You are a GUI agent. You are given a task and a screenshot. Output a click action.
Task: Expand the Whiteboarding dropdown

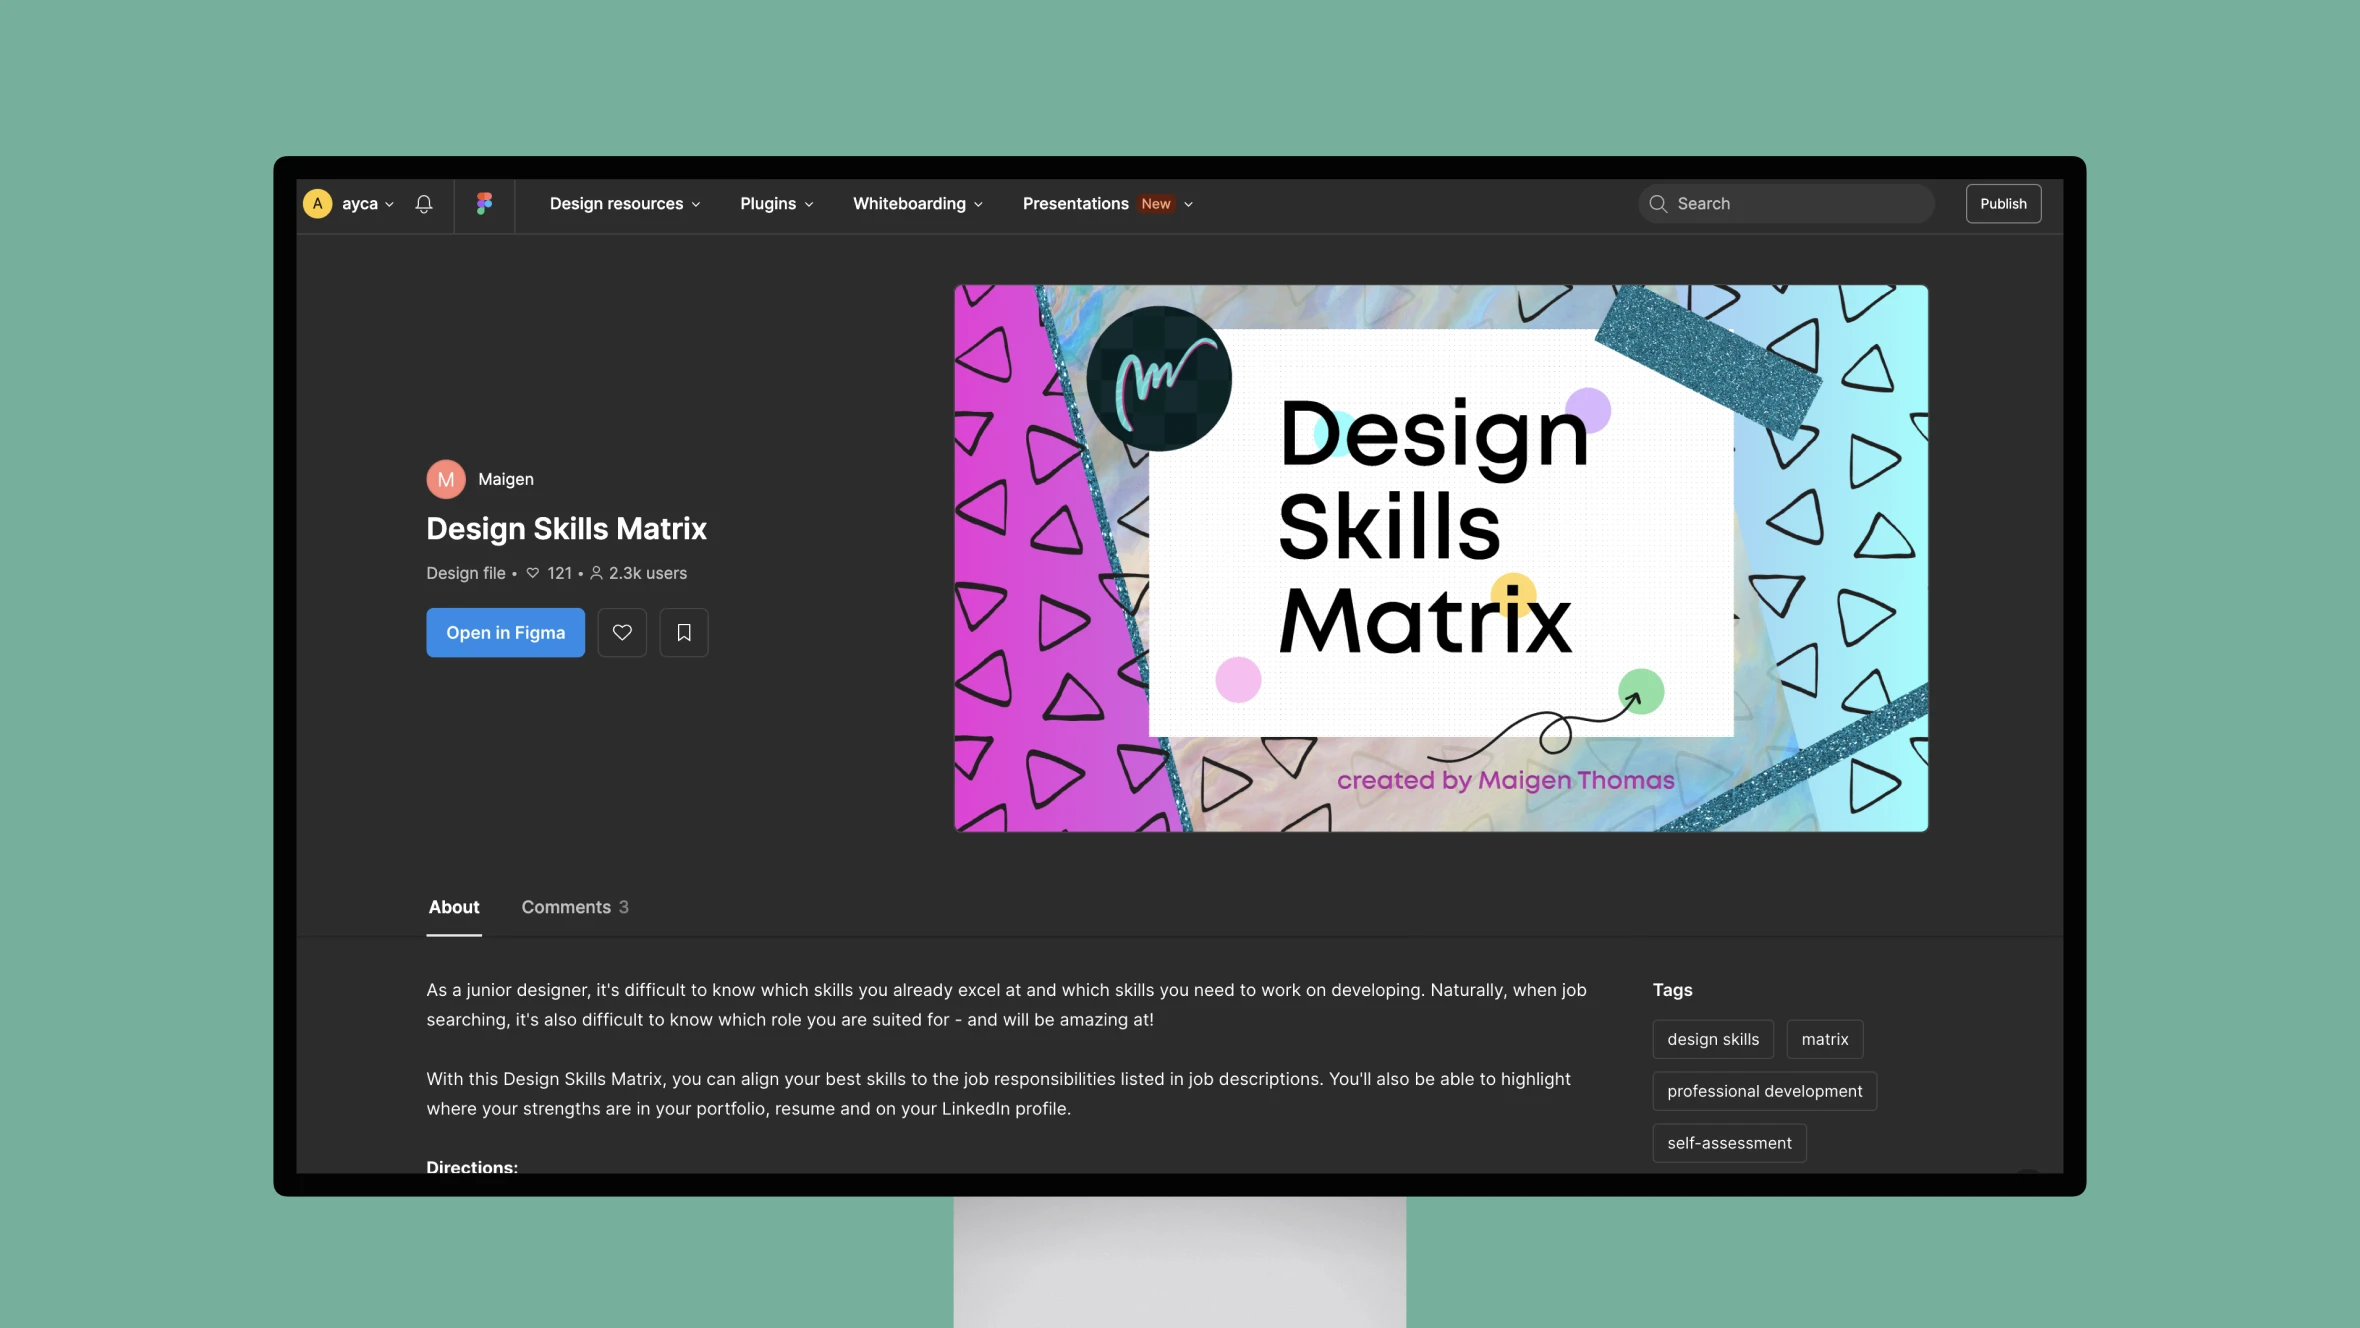click(x=919, y=203)
